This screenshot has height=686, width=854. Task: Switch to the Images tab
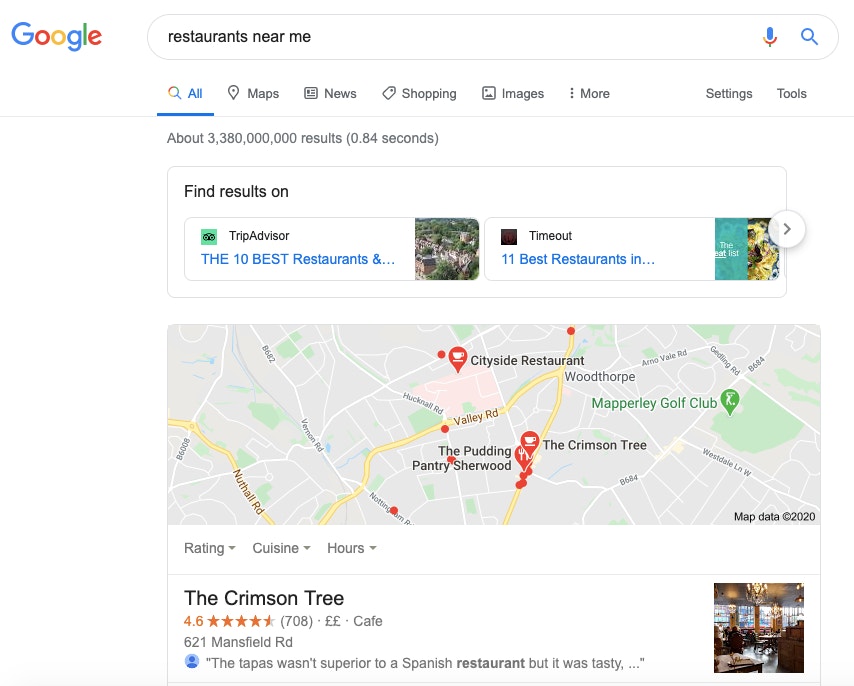click(513, 93)
